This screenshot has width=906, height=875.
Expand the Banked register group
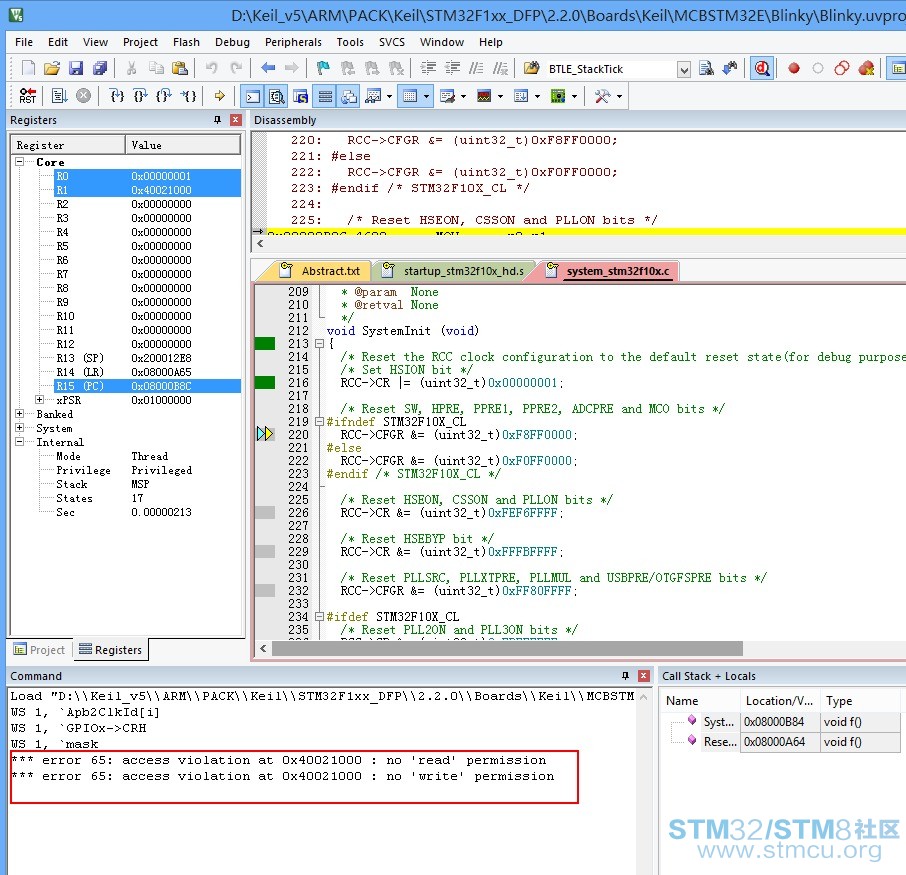click(x=20, y=413)
